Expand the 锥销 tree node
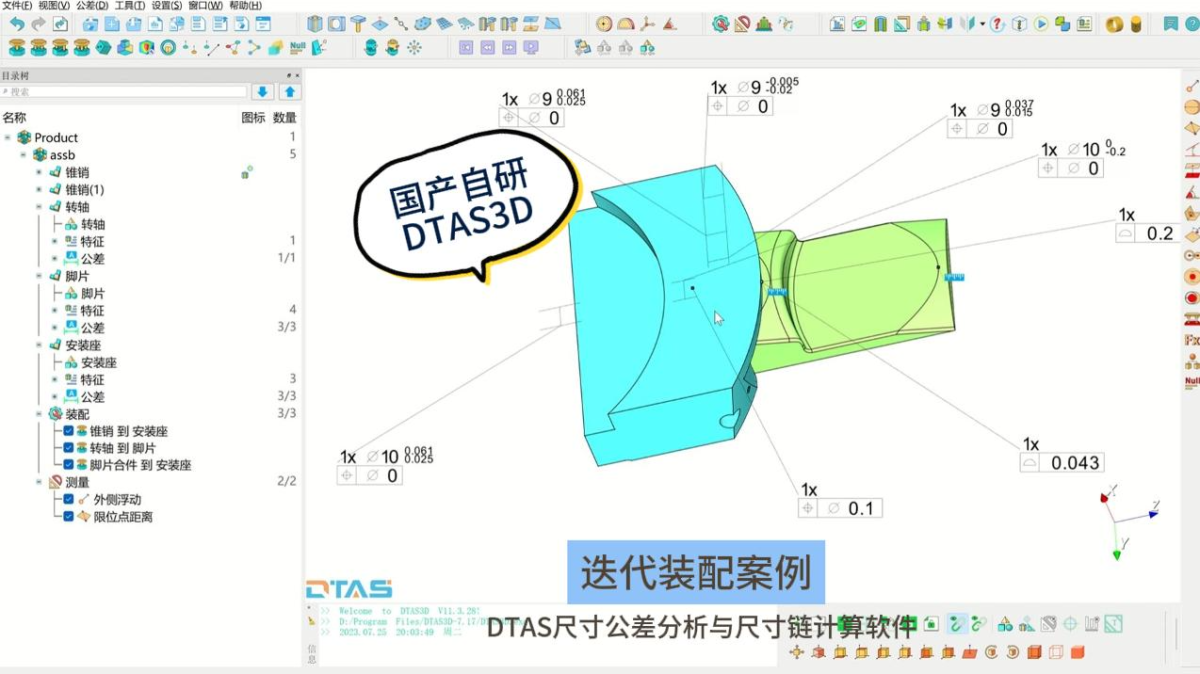Screen dimensions: 1200x674 [x=40, y=172]
